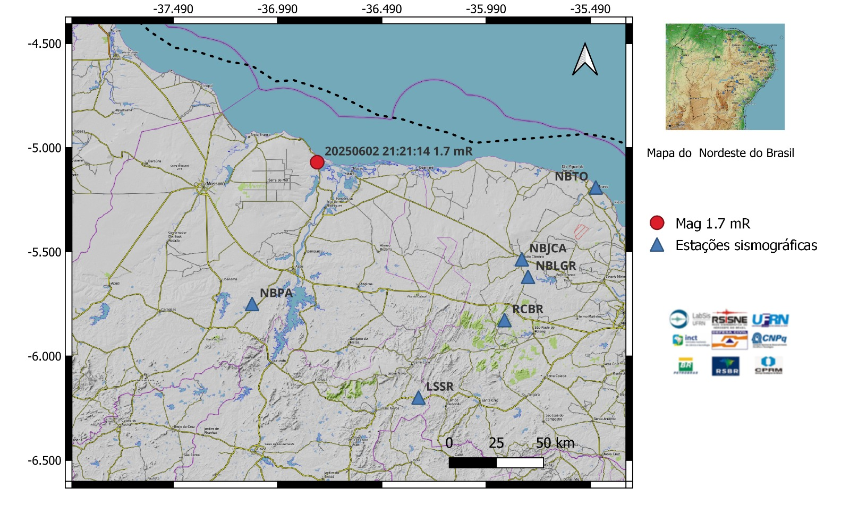Click the RCBR seismic station triangle

tap(505, 320)
